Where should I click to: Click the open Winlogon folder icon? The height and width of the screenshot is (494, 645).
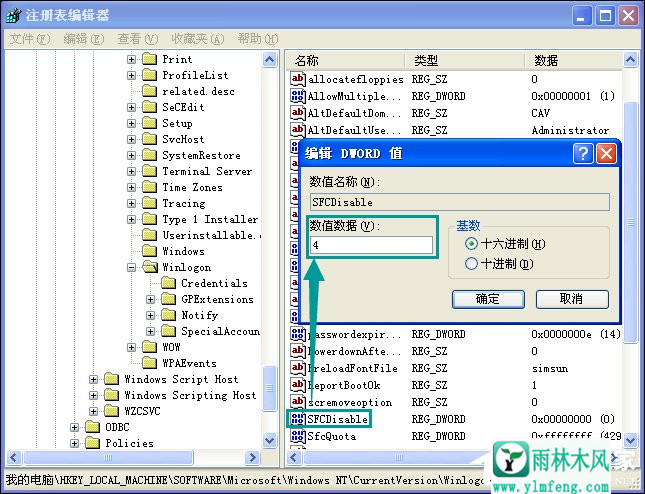click(x=150, y=267)
